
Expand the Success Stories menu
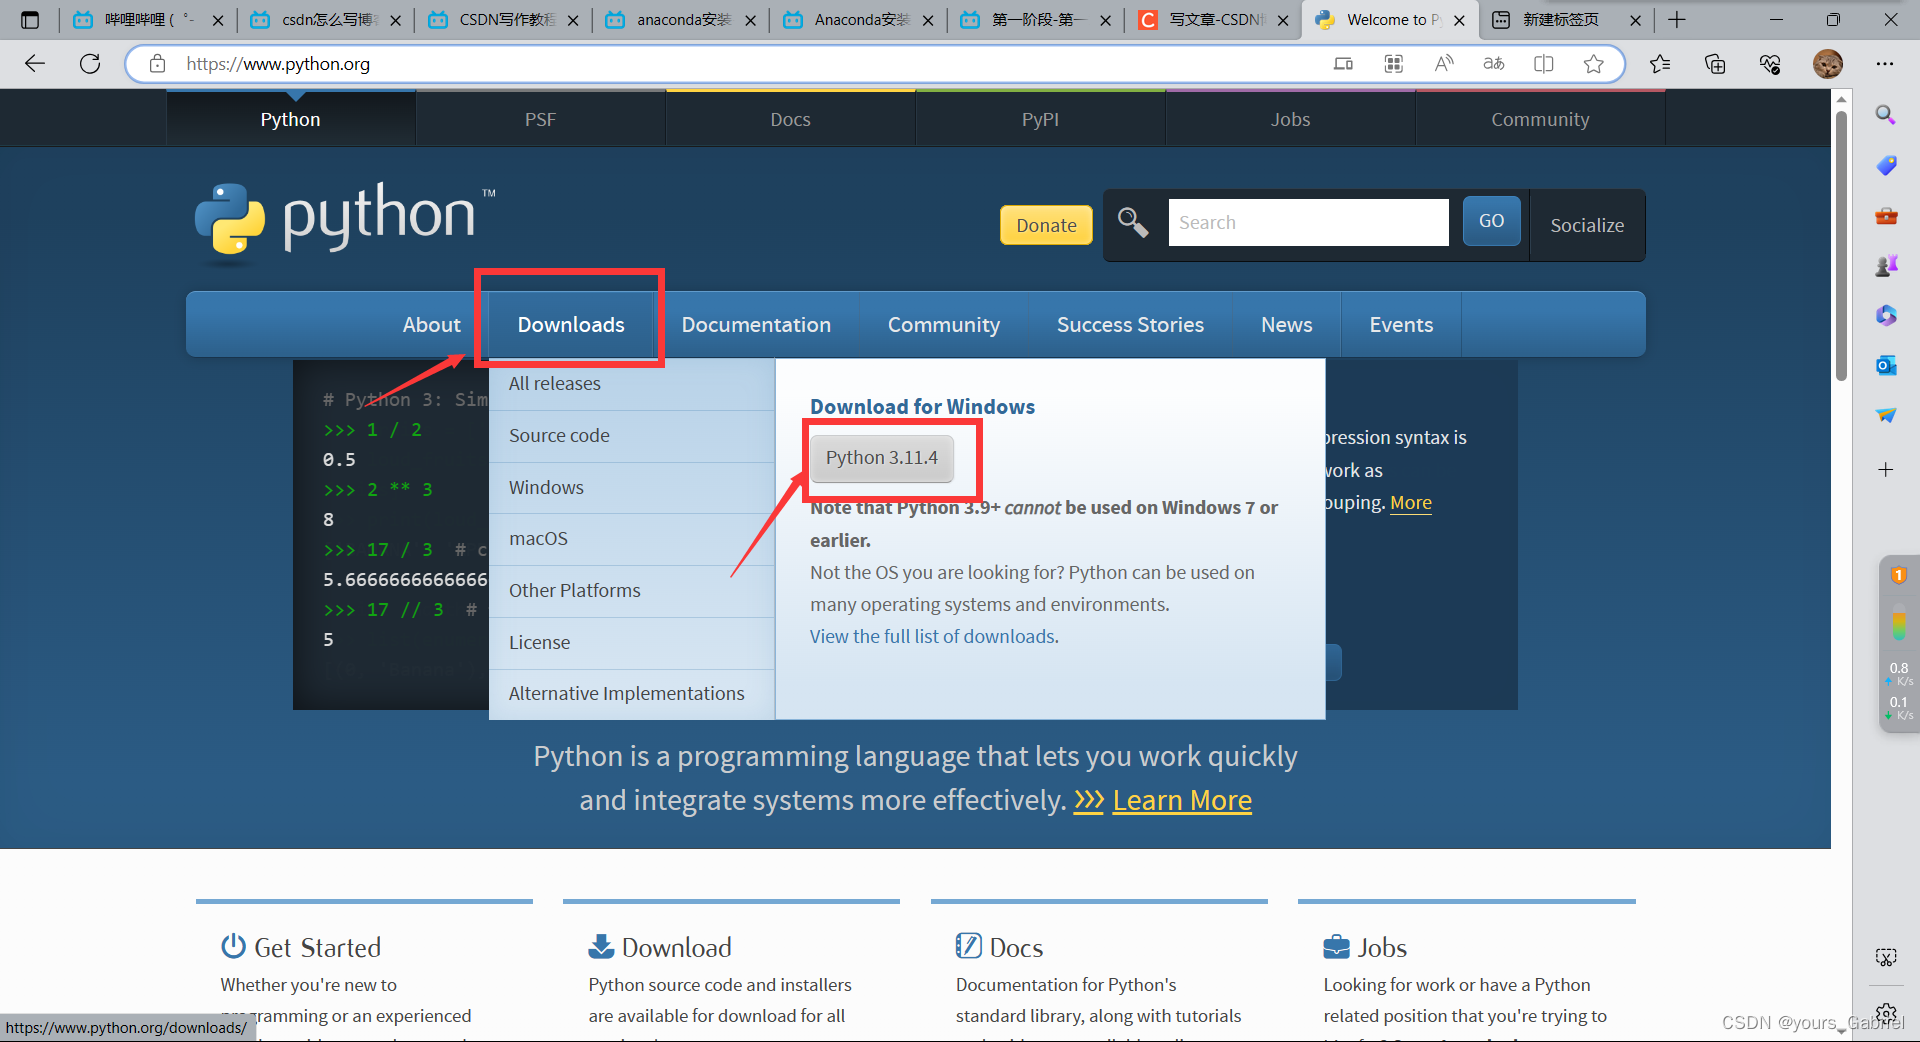(x=1130, y=325)
